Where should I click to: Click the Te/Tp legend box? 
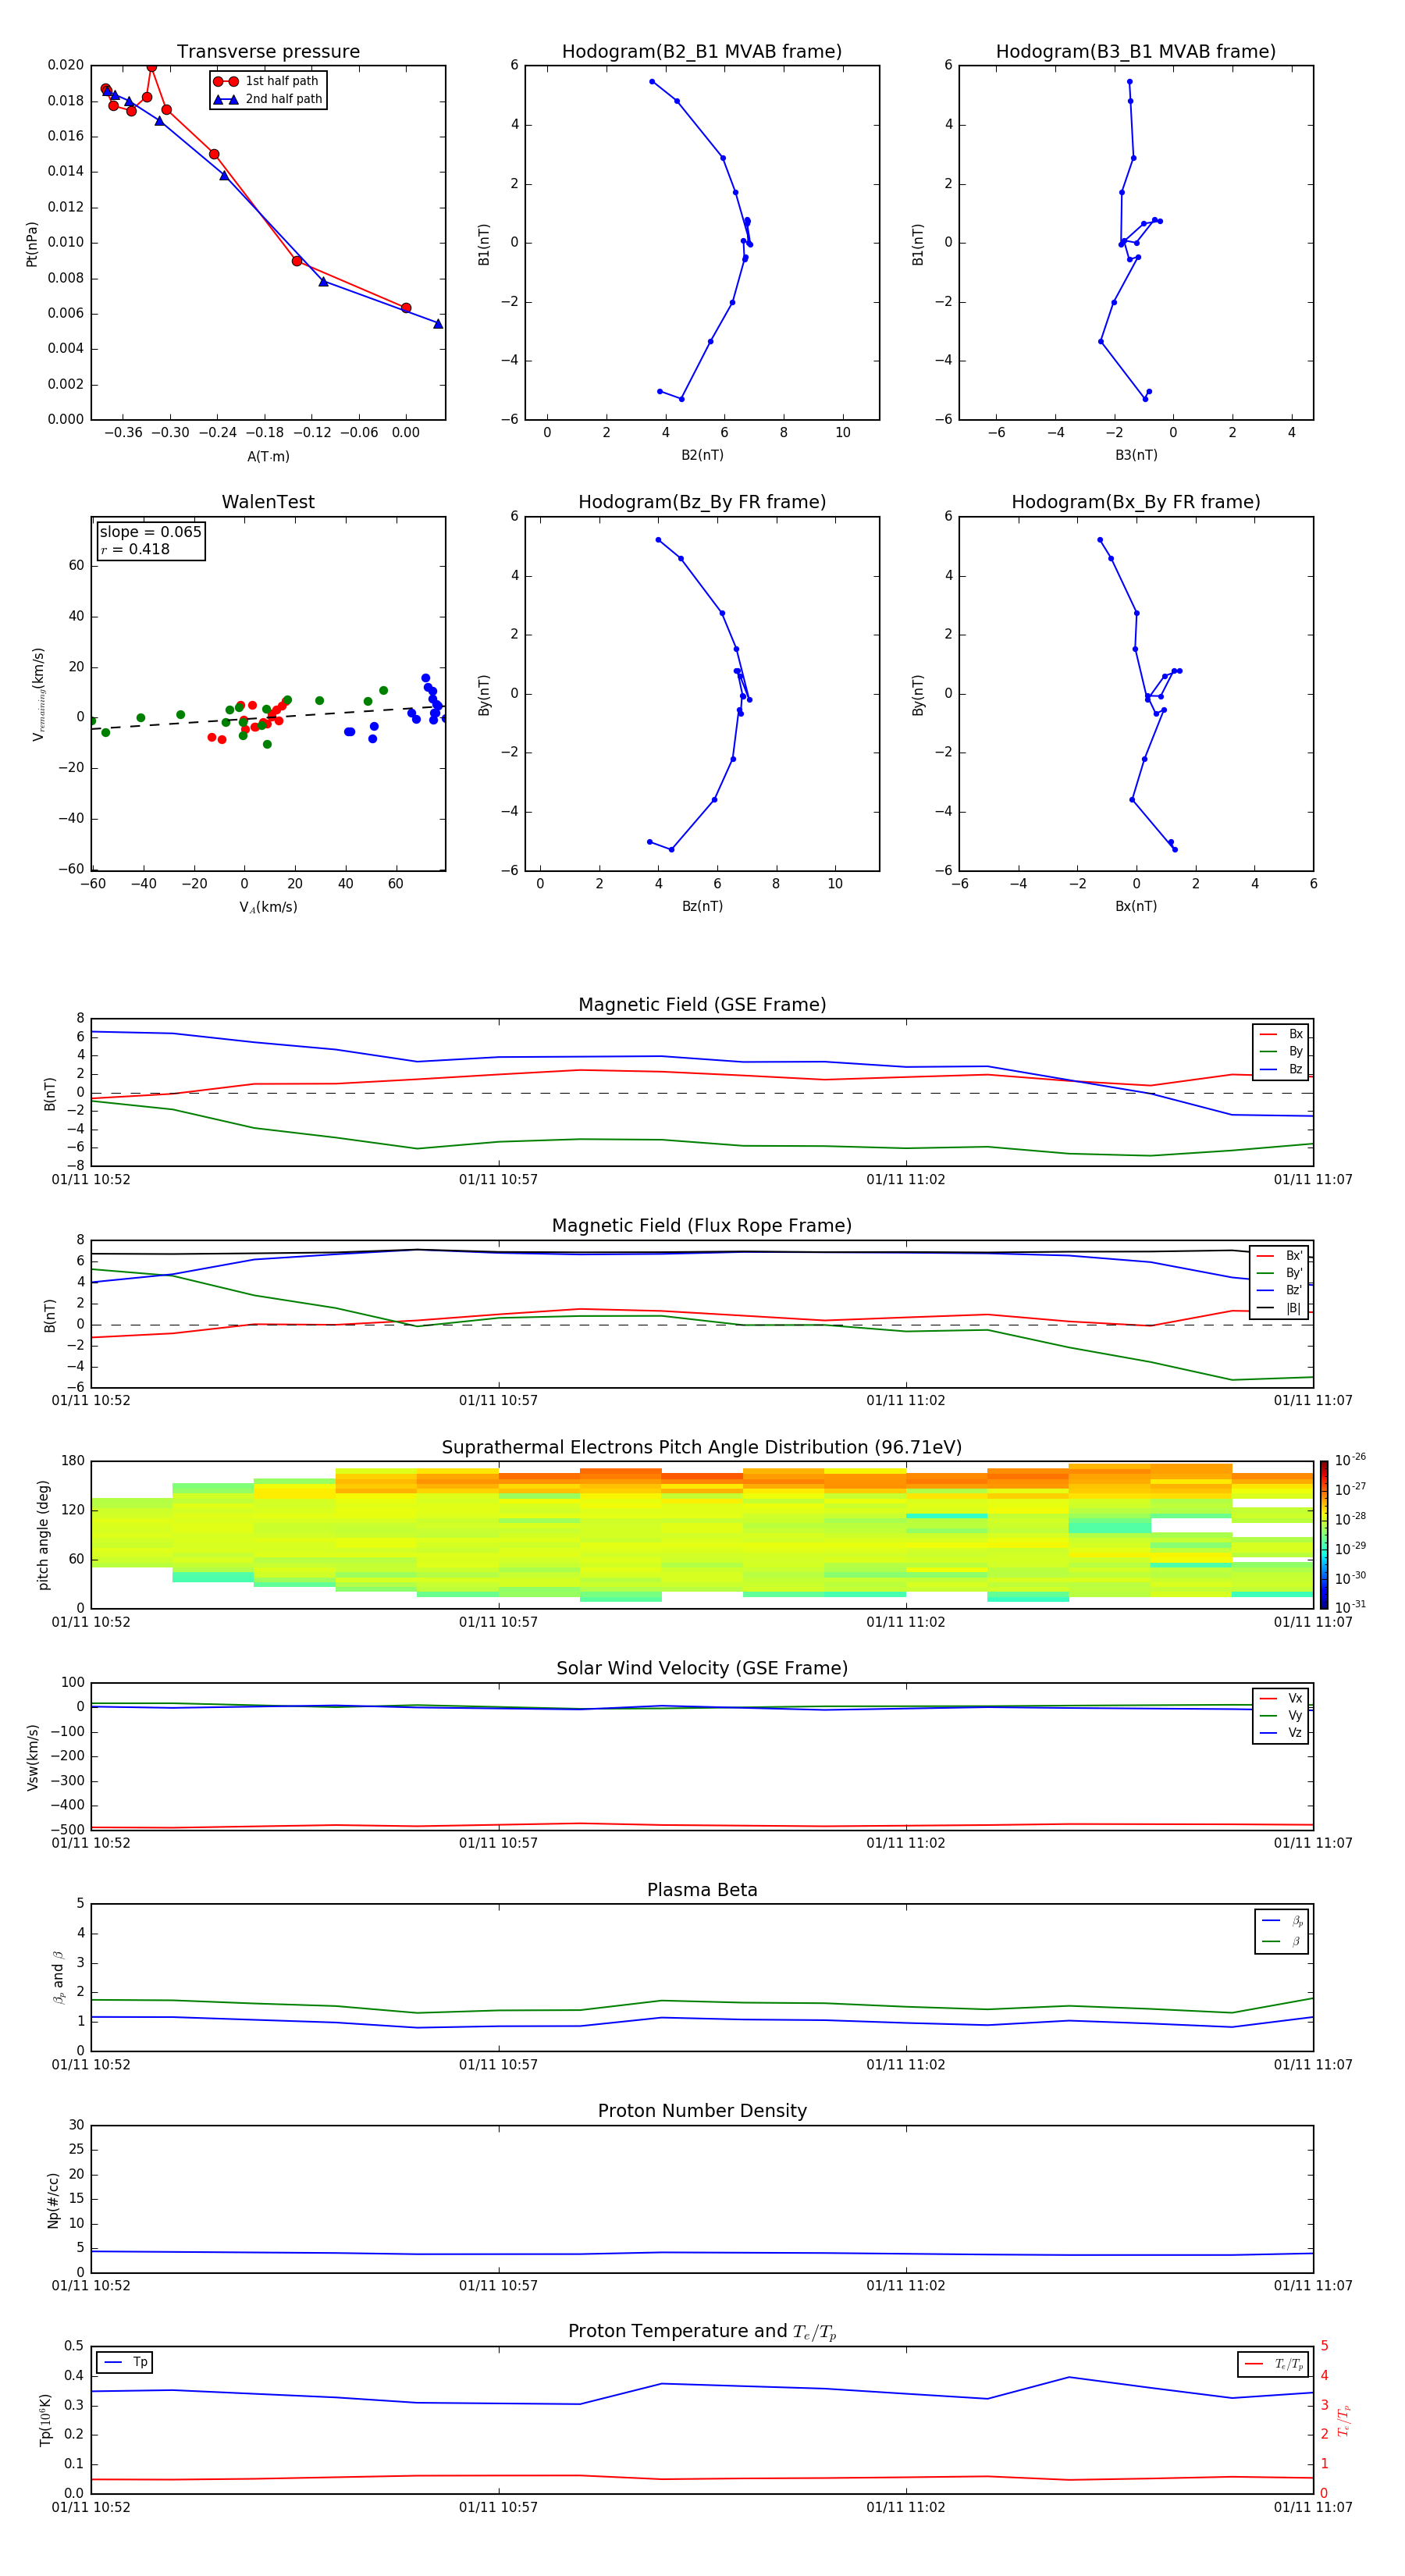click(1273, 2364)
